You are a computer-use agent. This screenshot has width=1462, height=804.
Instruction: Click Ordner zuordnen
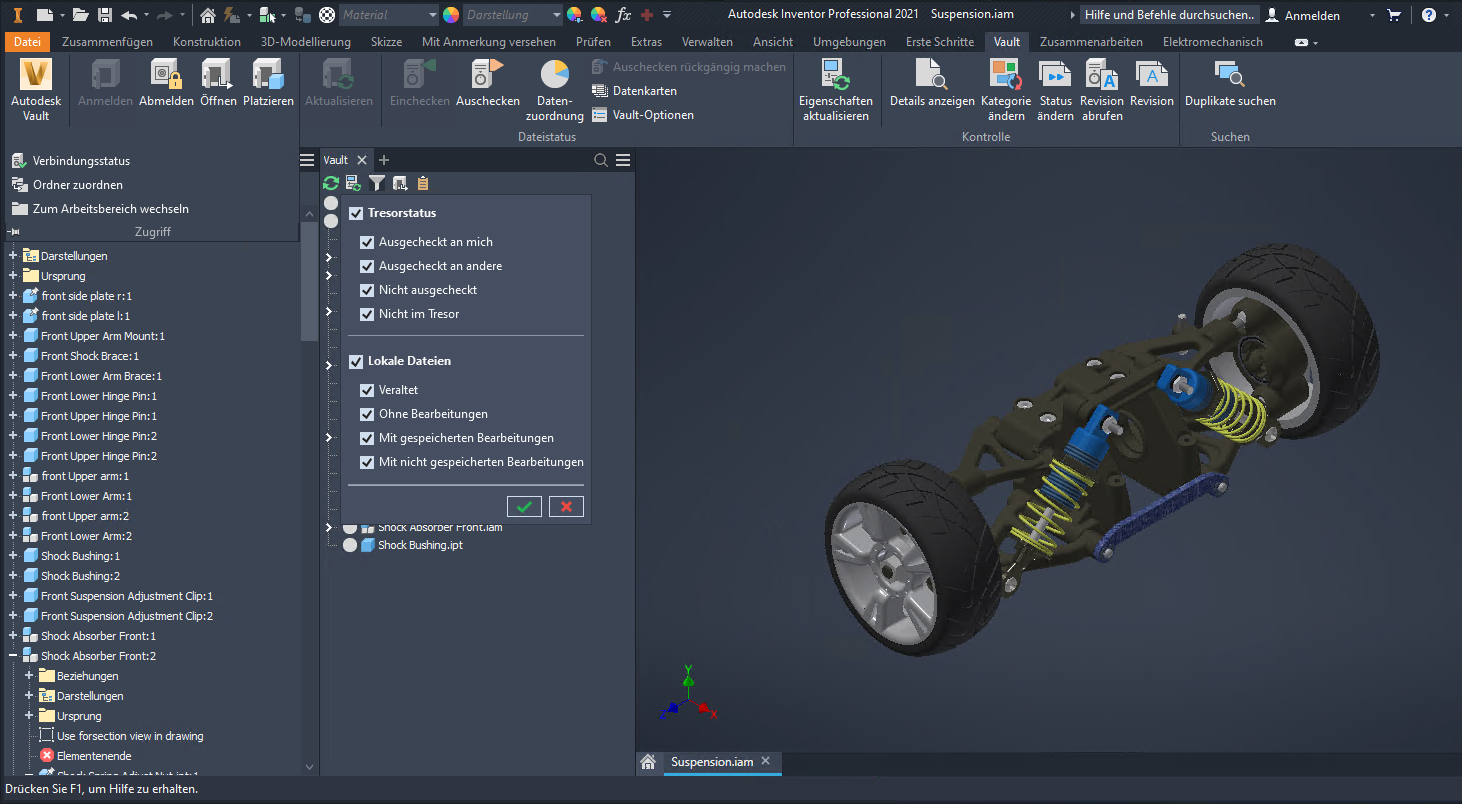pyautogui.click(x=68, y=185)
